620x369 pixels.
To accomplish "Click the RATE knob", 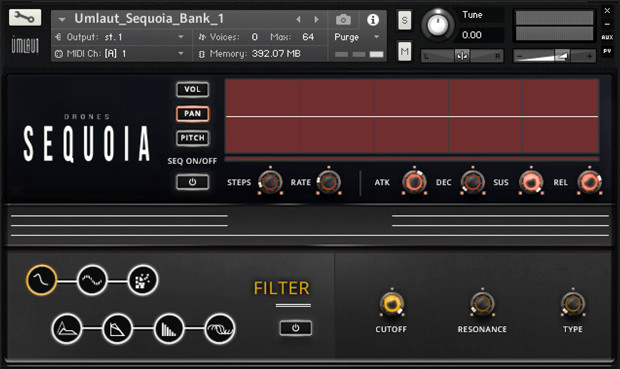I will point(329,182).
